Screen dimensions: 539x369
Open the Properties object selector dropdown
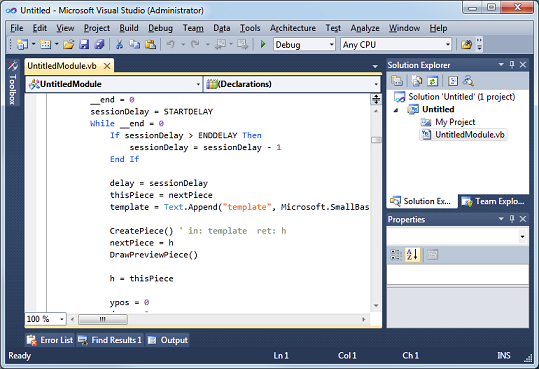pos(522,237)
